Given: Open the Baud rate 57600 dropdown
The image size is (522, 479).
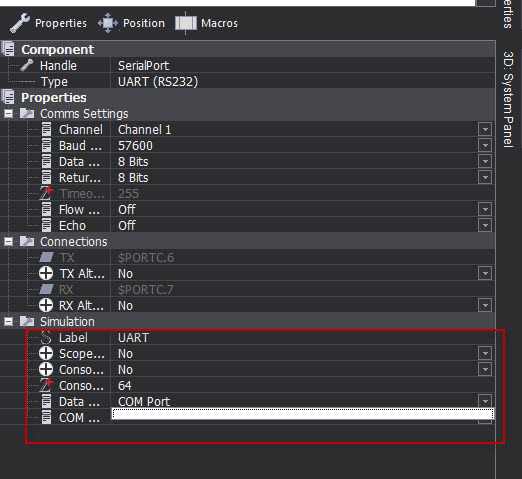Looking at the screenshot, I should [x=485, y=145].
